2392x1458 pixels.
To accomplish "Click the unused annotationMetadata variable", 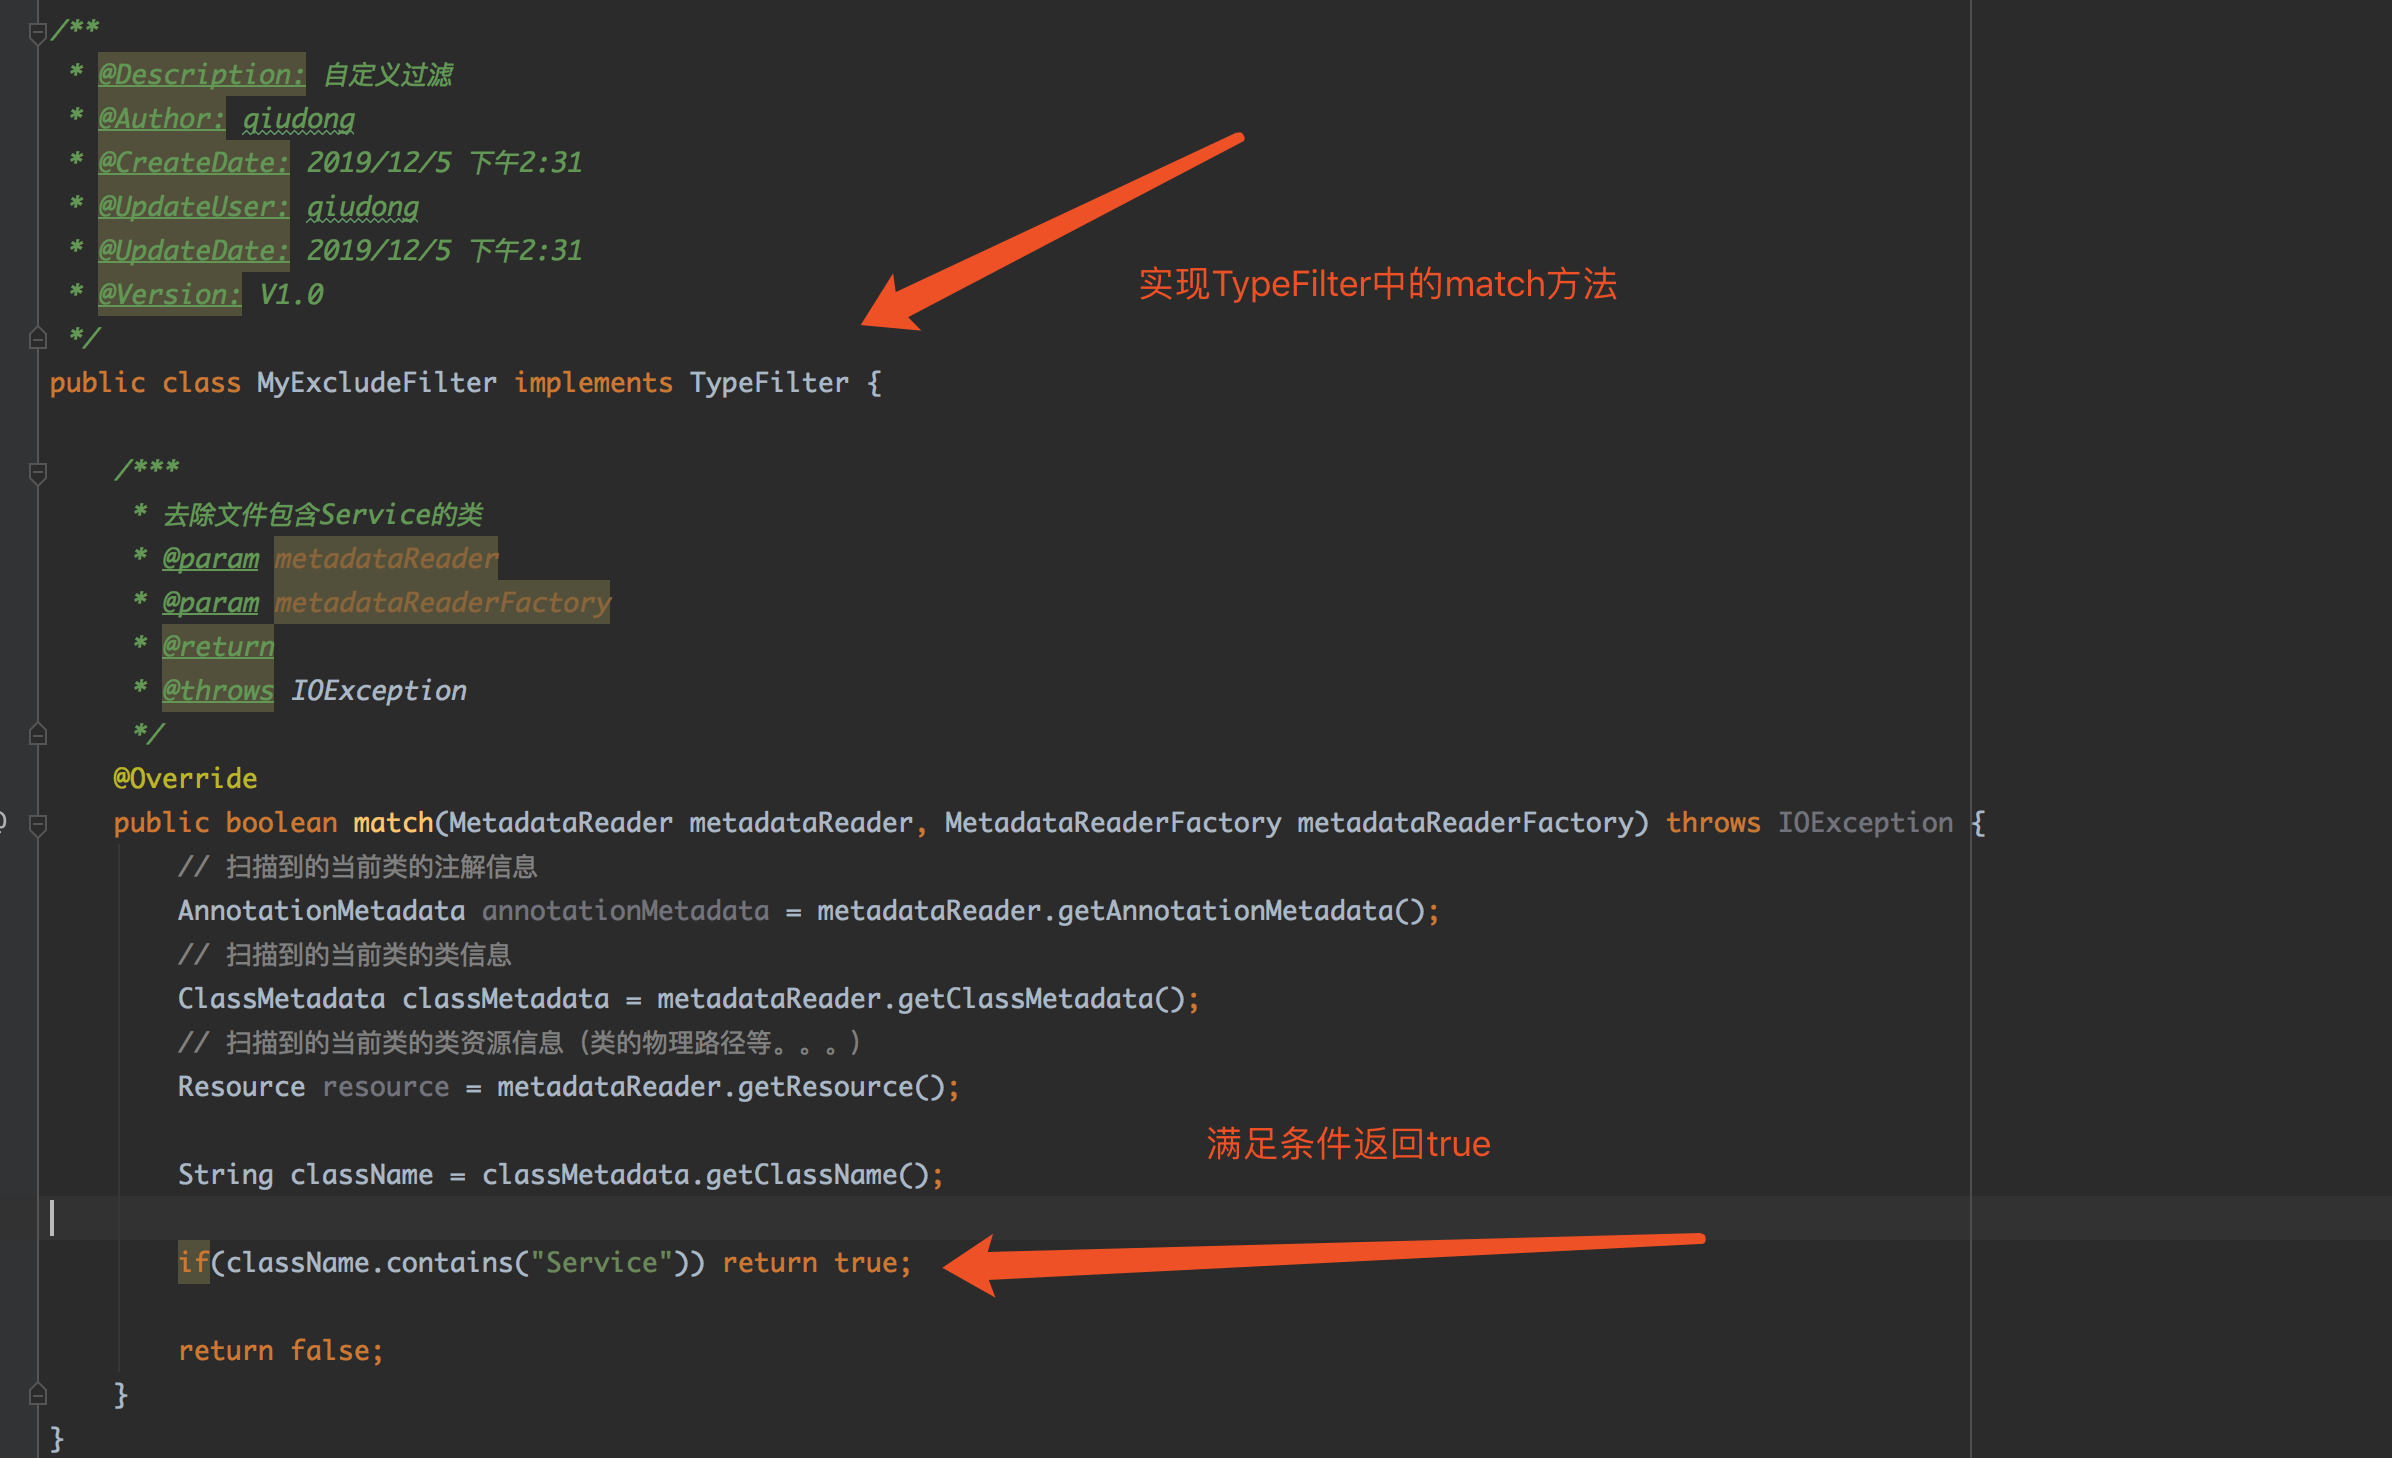I will pos(625,910).
